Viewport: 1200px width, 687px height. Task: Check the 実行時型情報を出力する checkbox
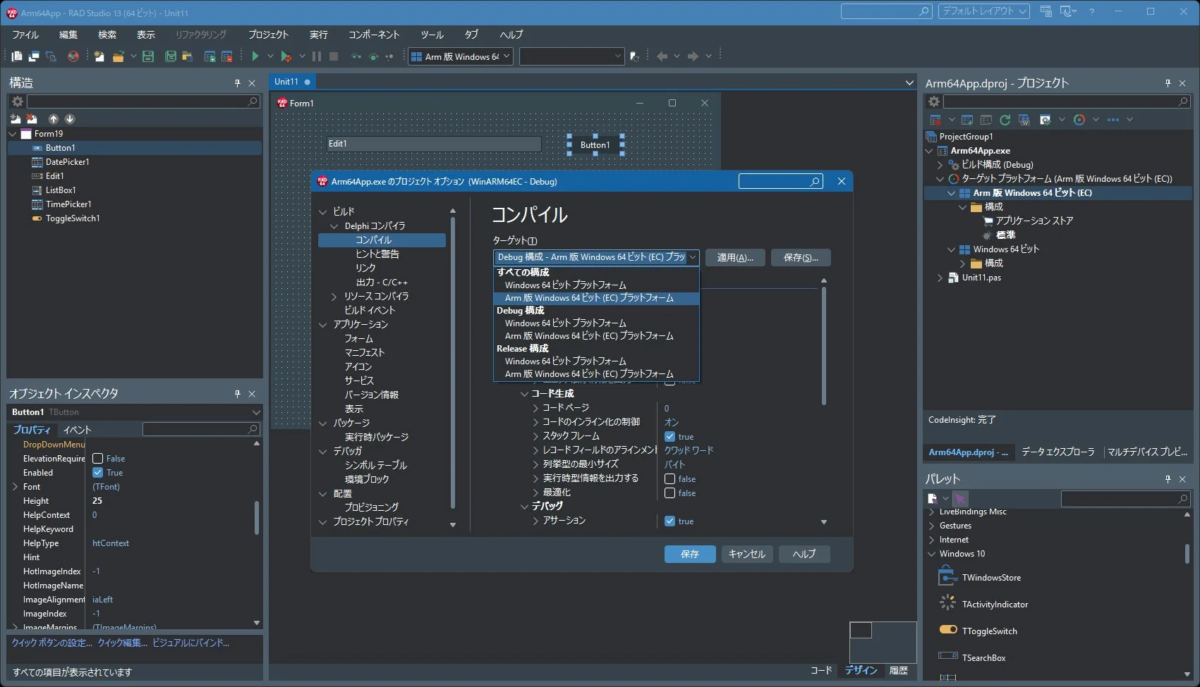(x=669, y=479)
